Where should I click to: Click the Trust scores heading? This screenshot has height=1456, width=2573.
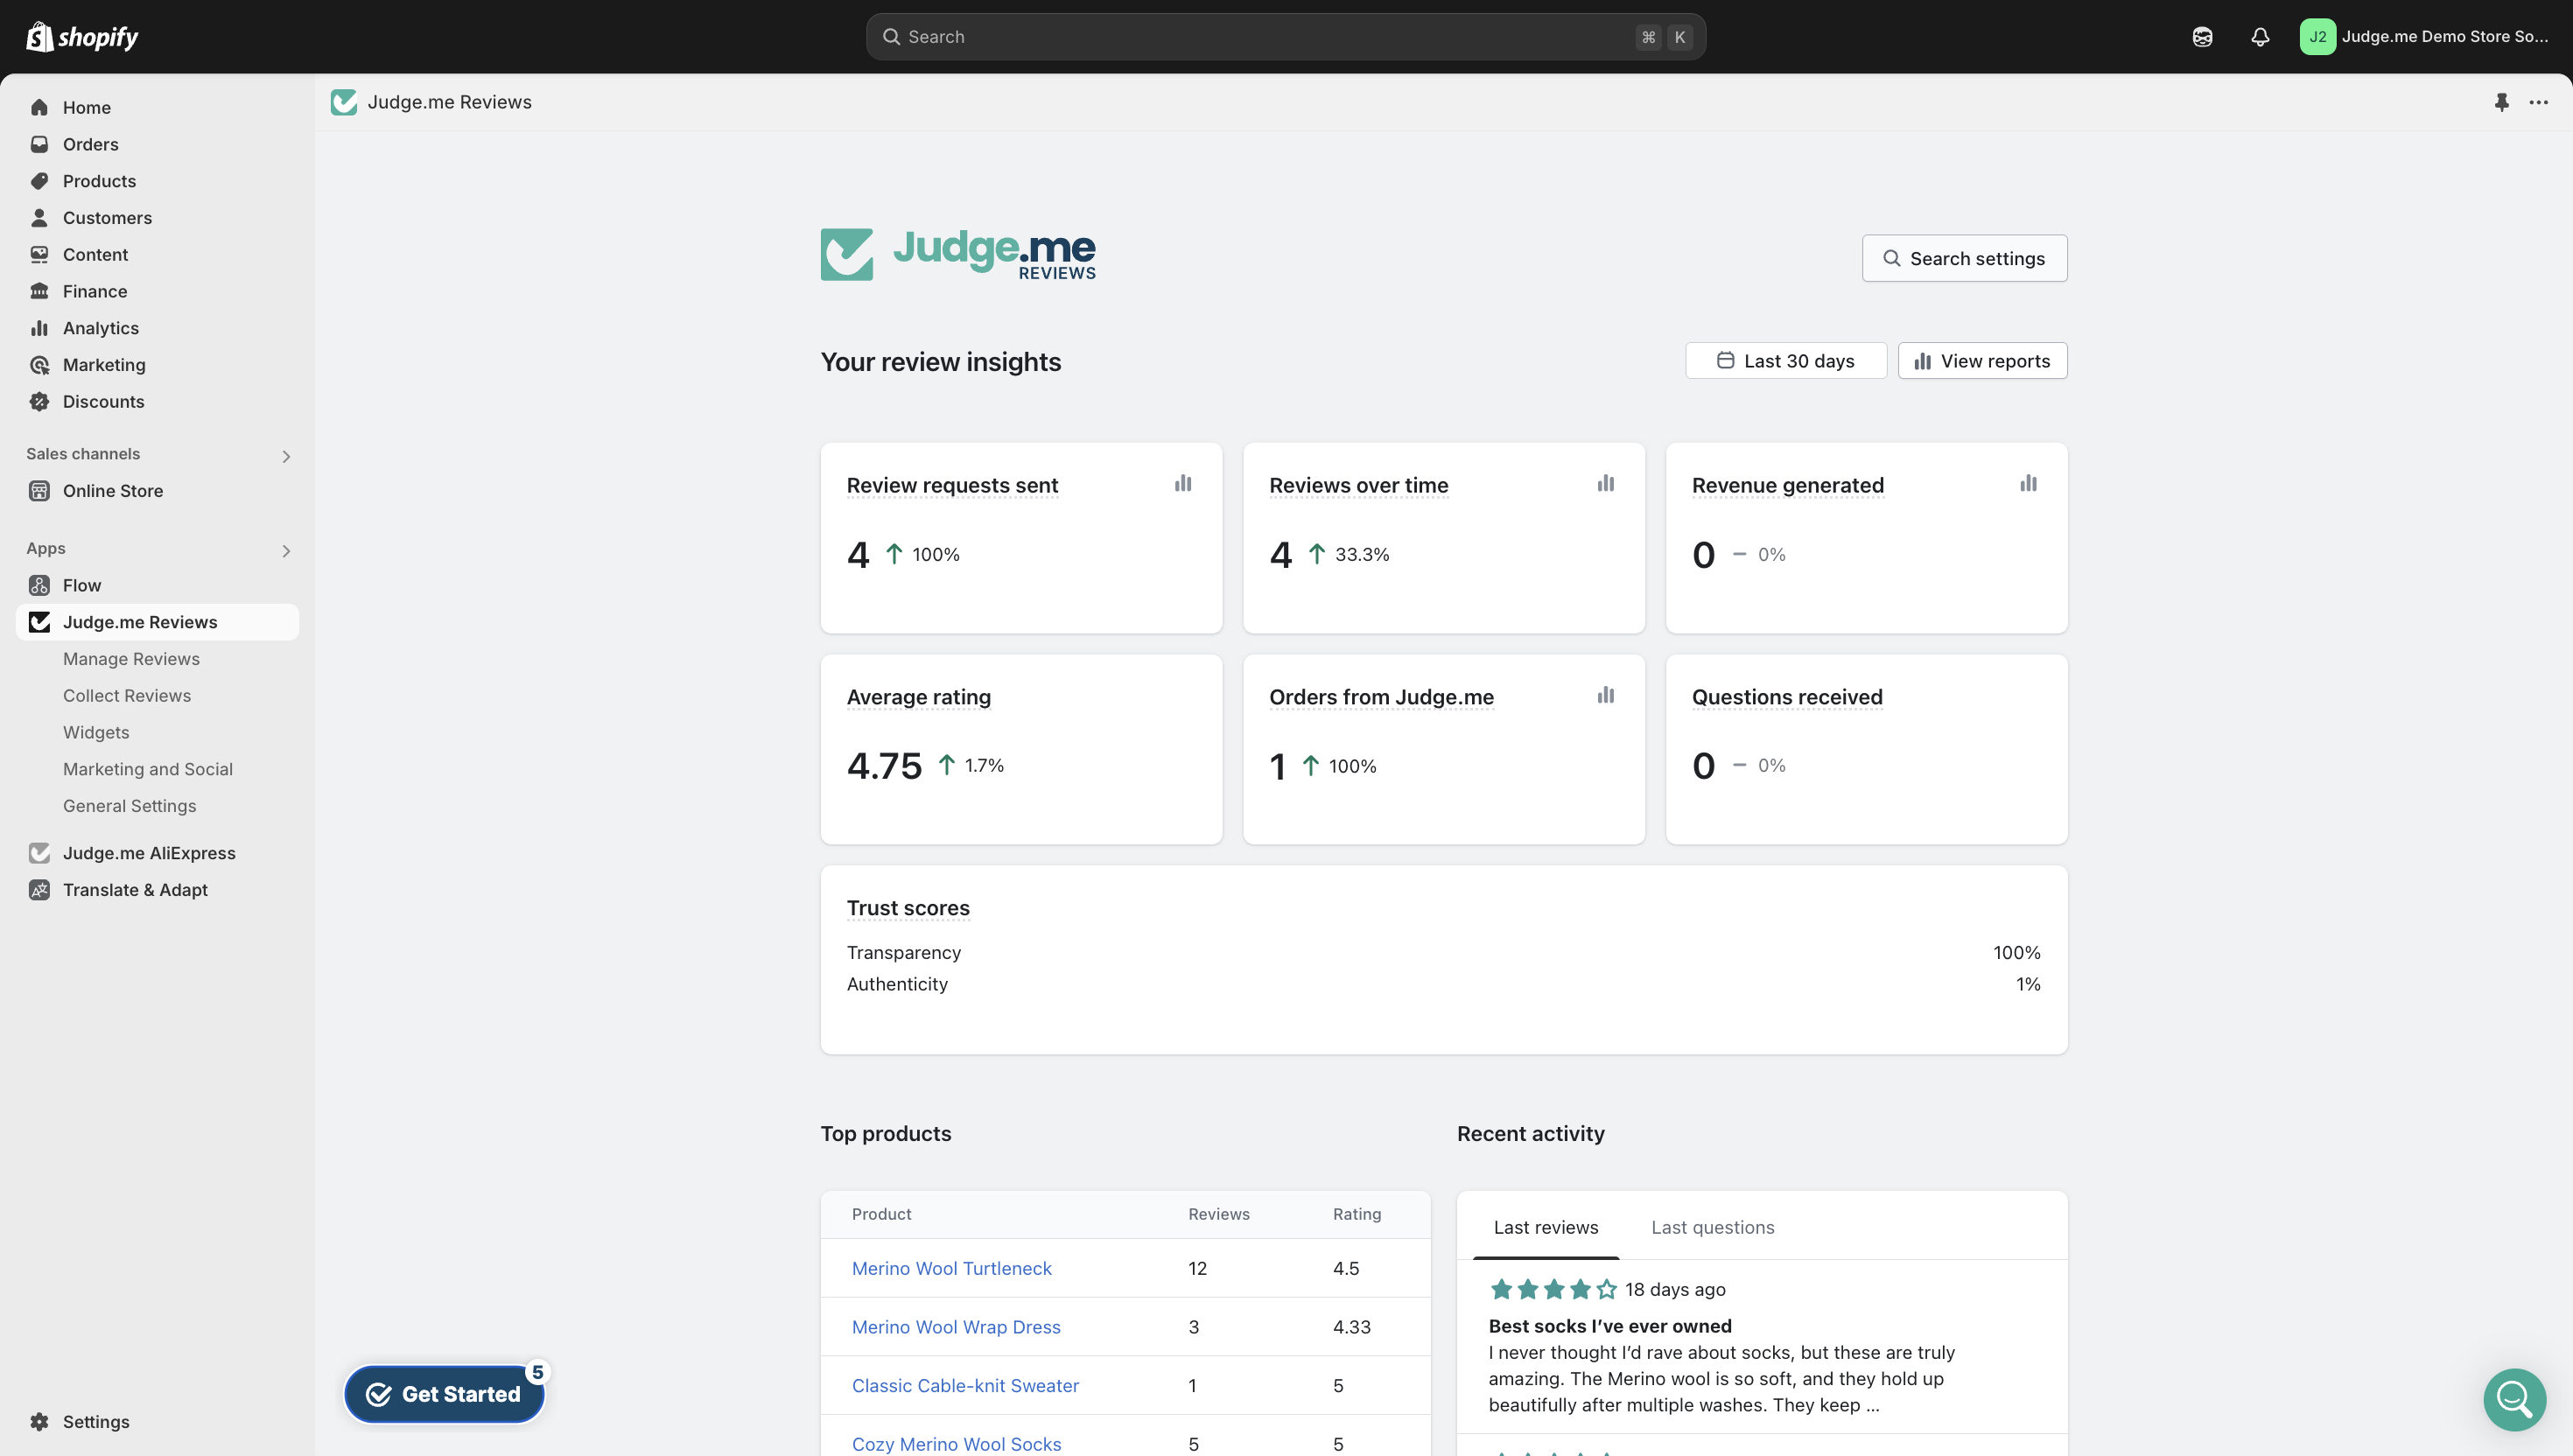point(908,908)
